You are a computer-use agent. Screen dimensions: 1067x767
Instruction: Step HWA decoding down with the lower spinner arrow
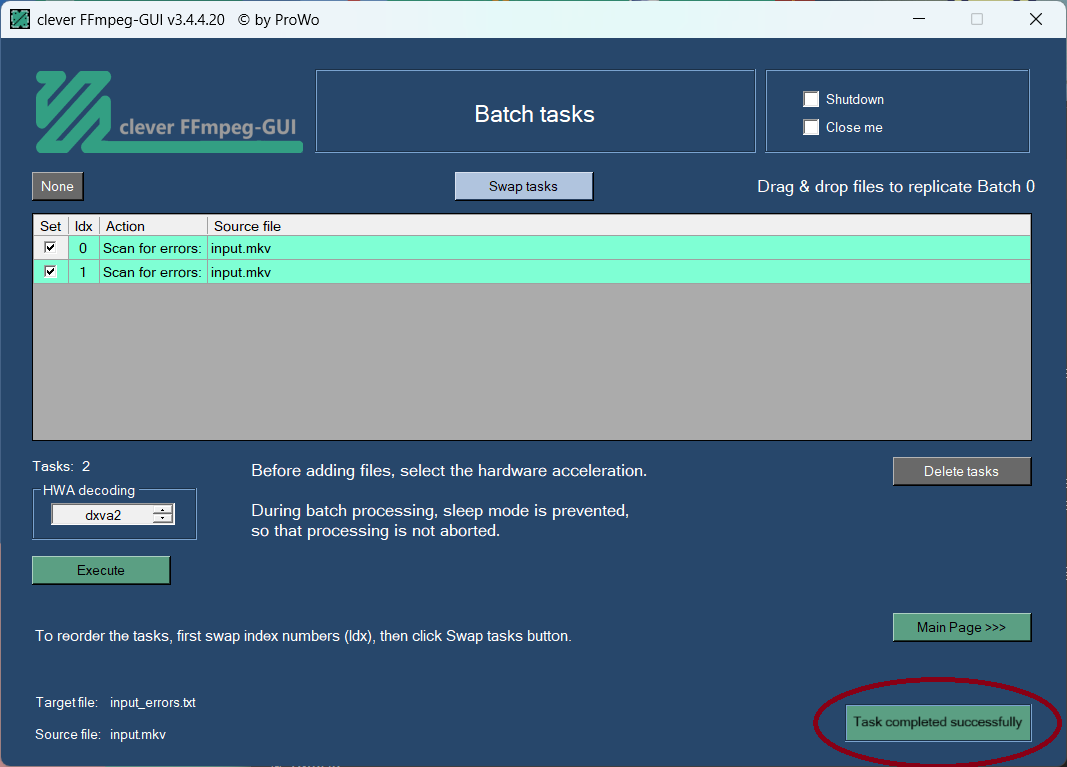point(163,519)
